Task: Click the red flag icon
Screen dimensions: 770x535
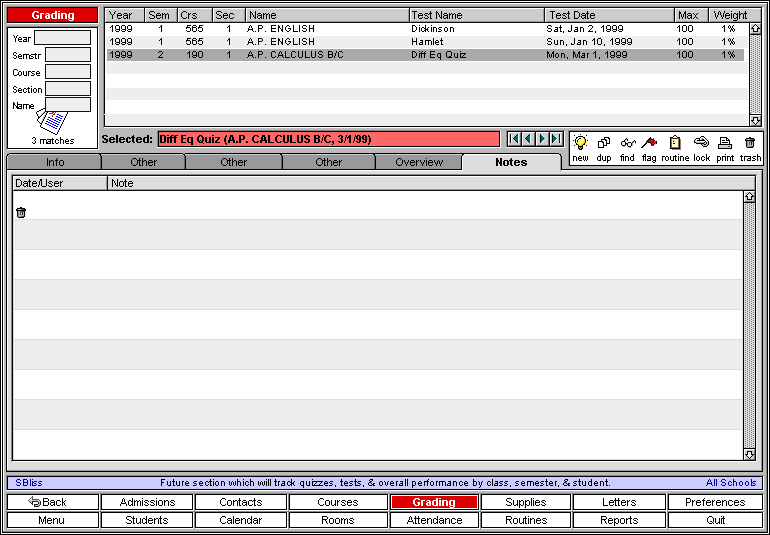Action: 649,142
